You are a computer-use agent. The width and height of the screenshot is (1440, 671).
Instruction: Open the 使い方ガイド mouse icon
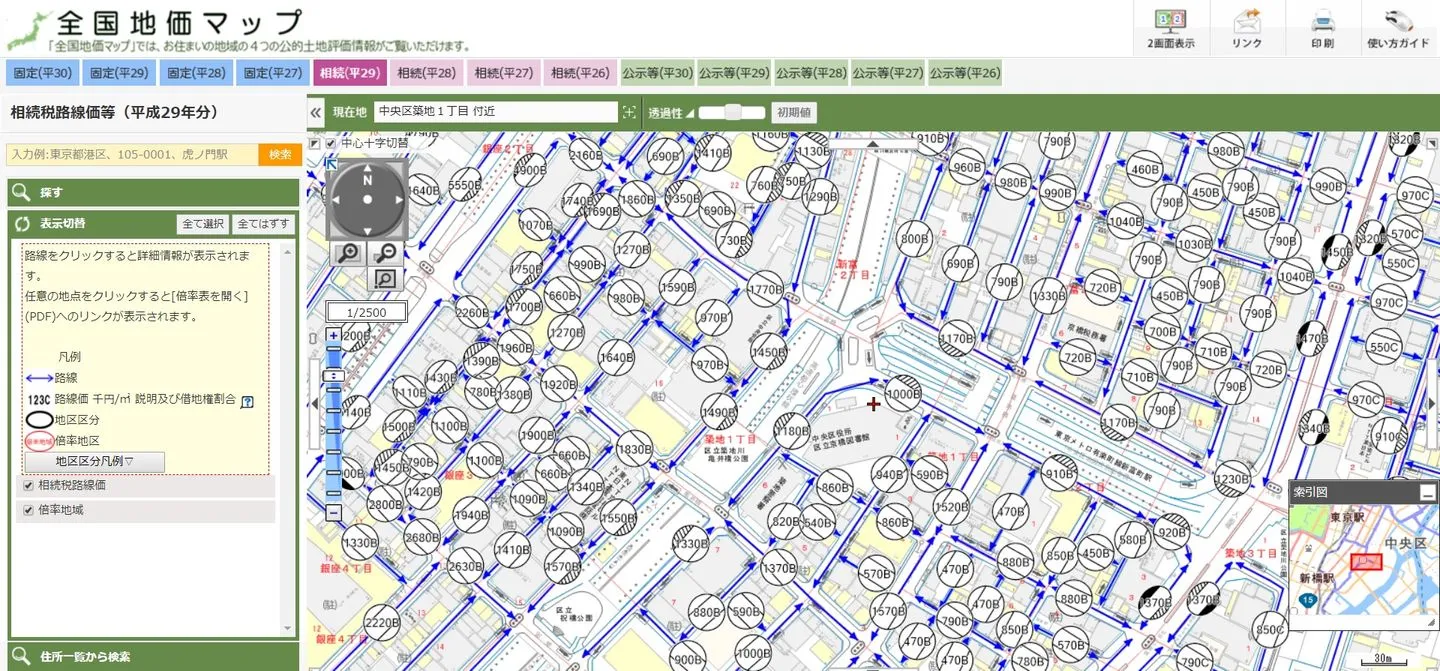coord(1398,27)
